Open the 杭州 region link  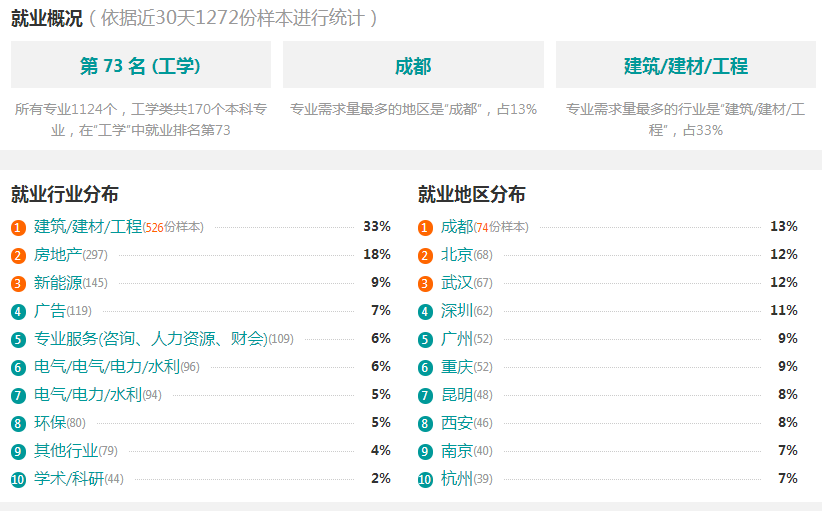click(457, 479)
